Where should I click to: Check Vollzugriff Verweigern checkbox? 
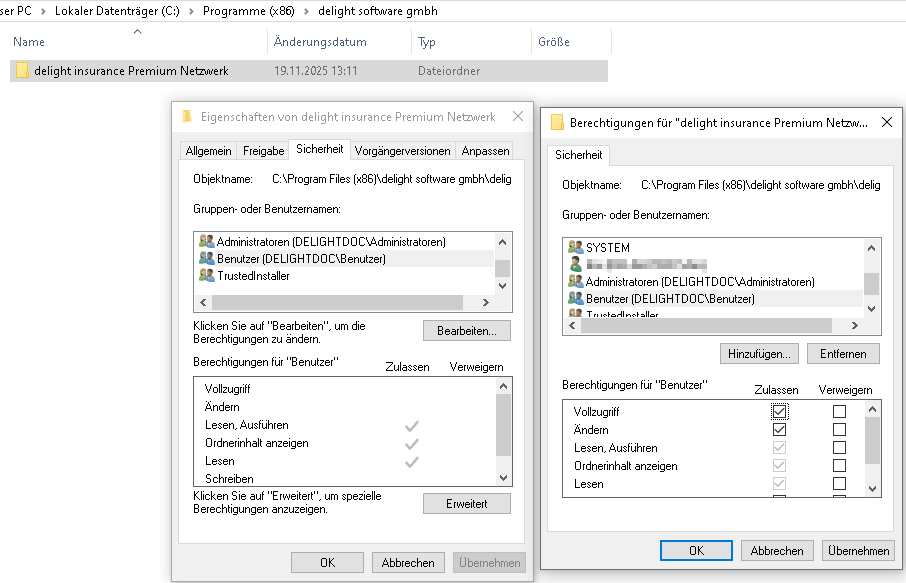[x=839, y=411]
